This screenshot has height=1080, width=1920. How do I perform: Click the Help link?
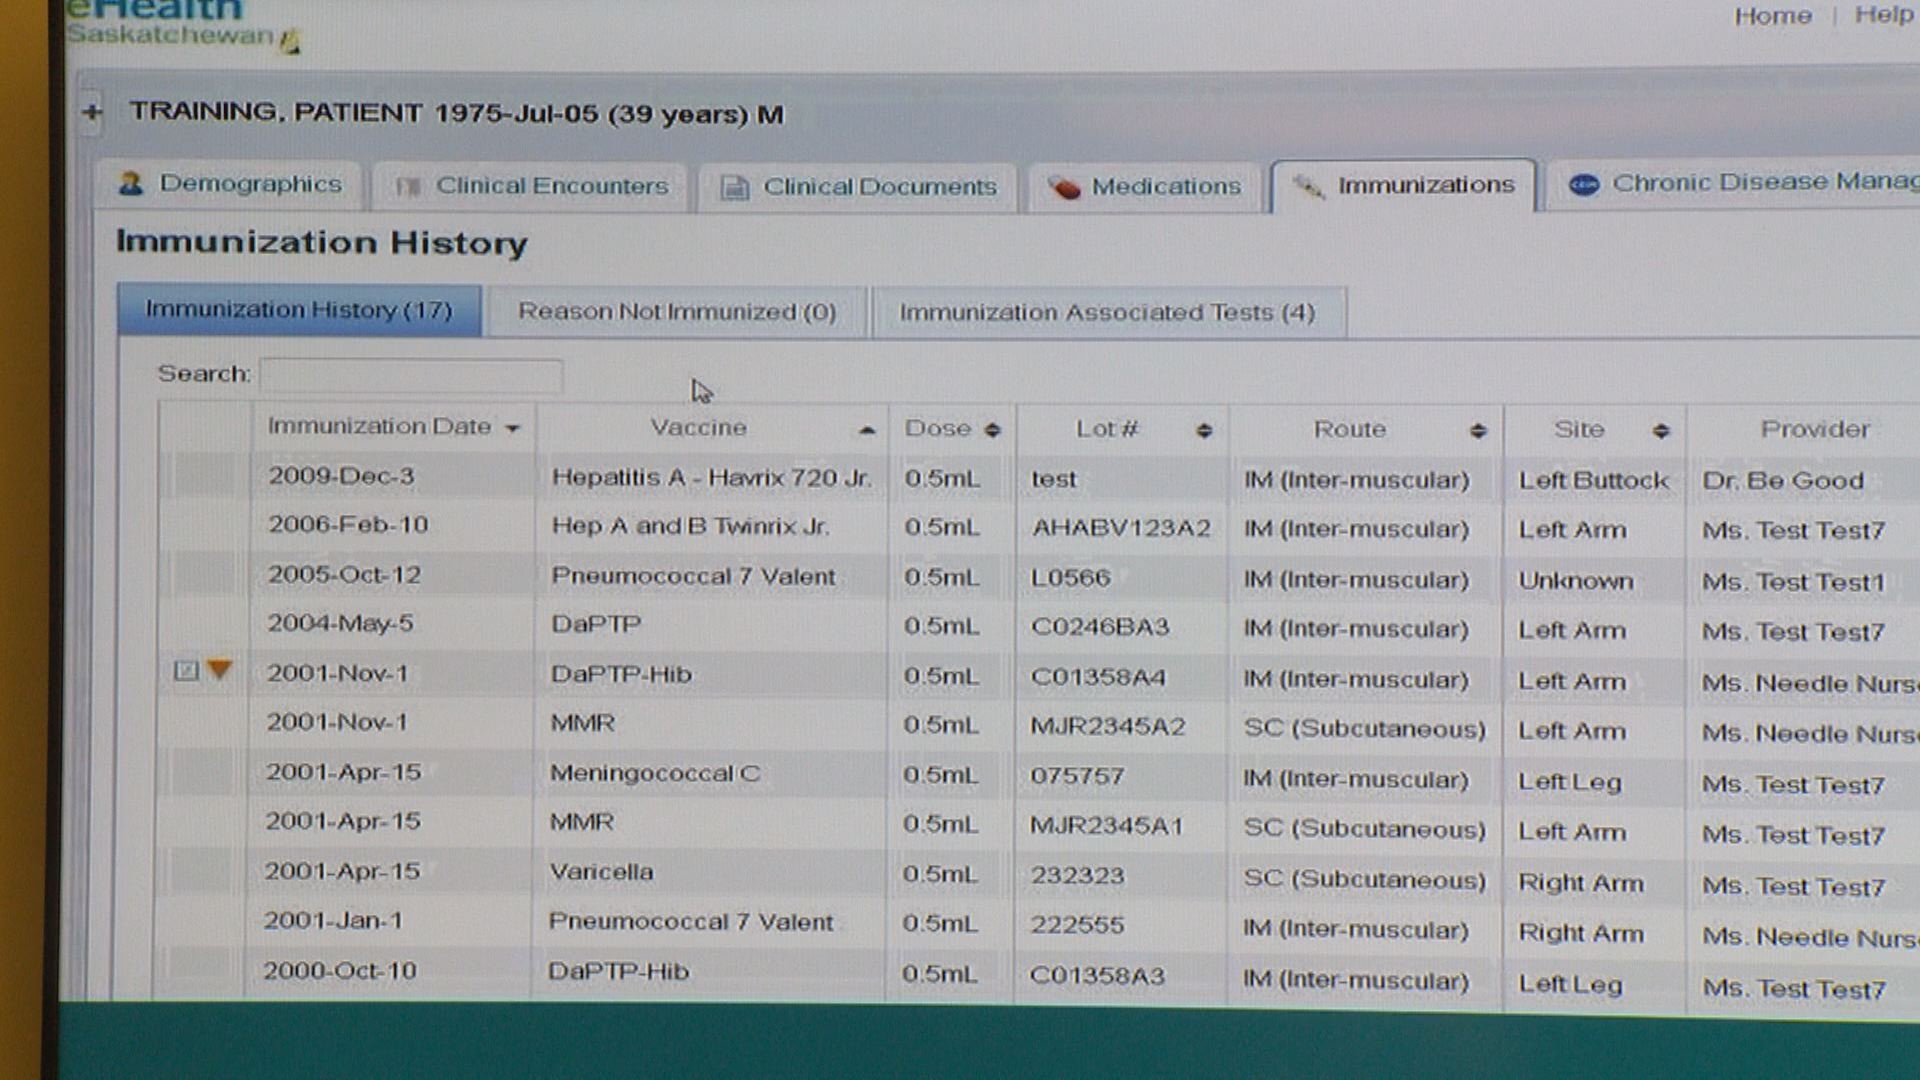(x=1883, y=15)
